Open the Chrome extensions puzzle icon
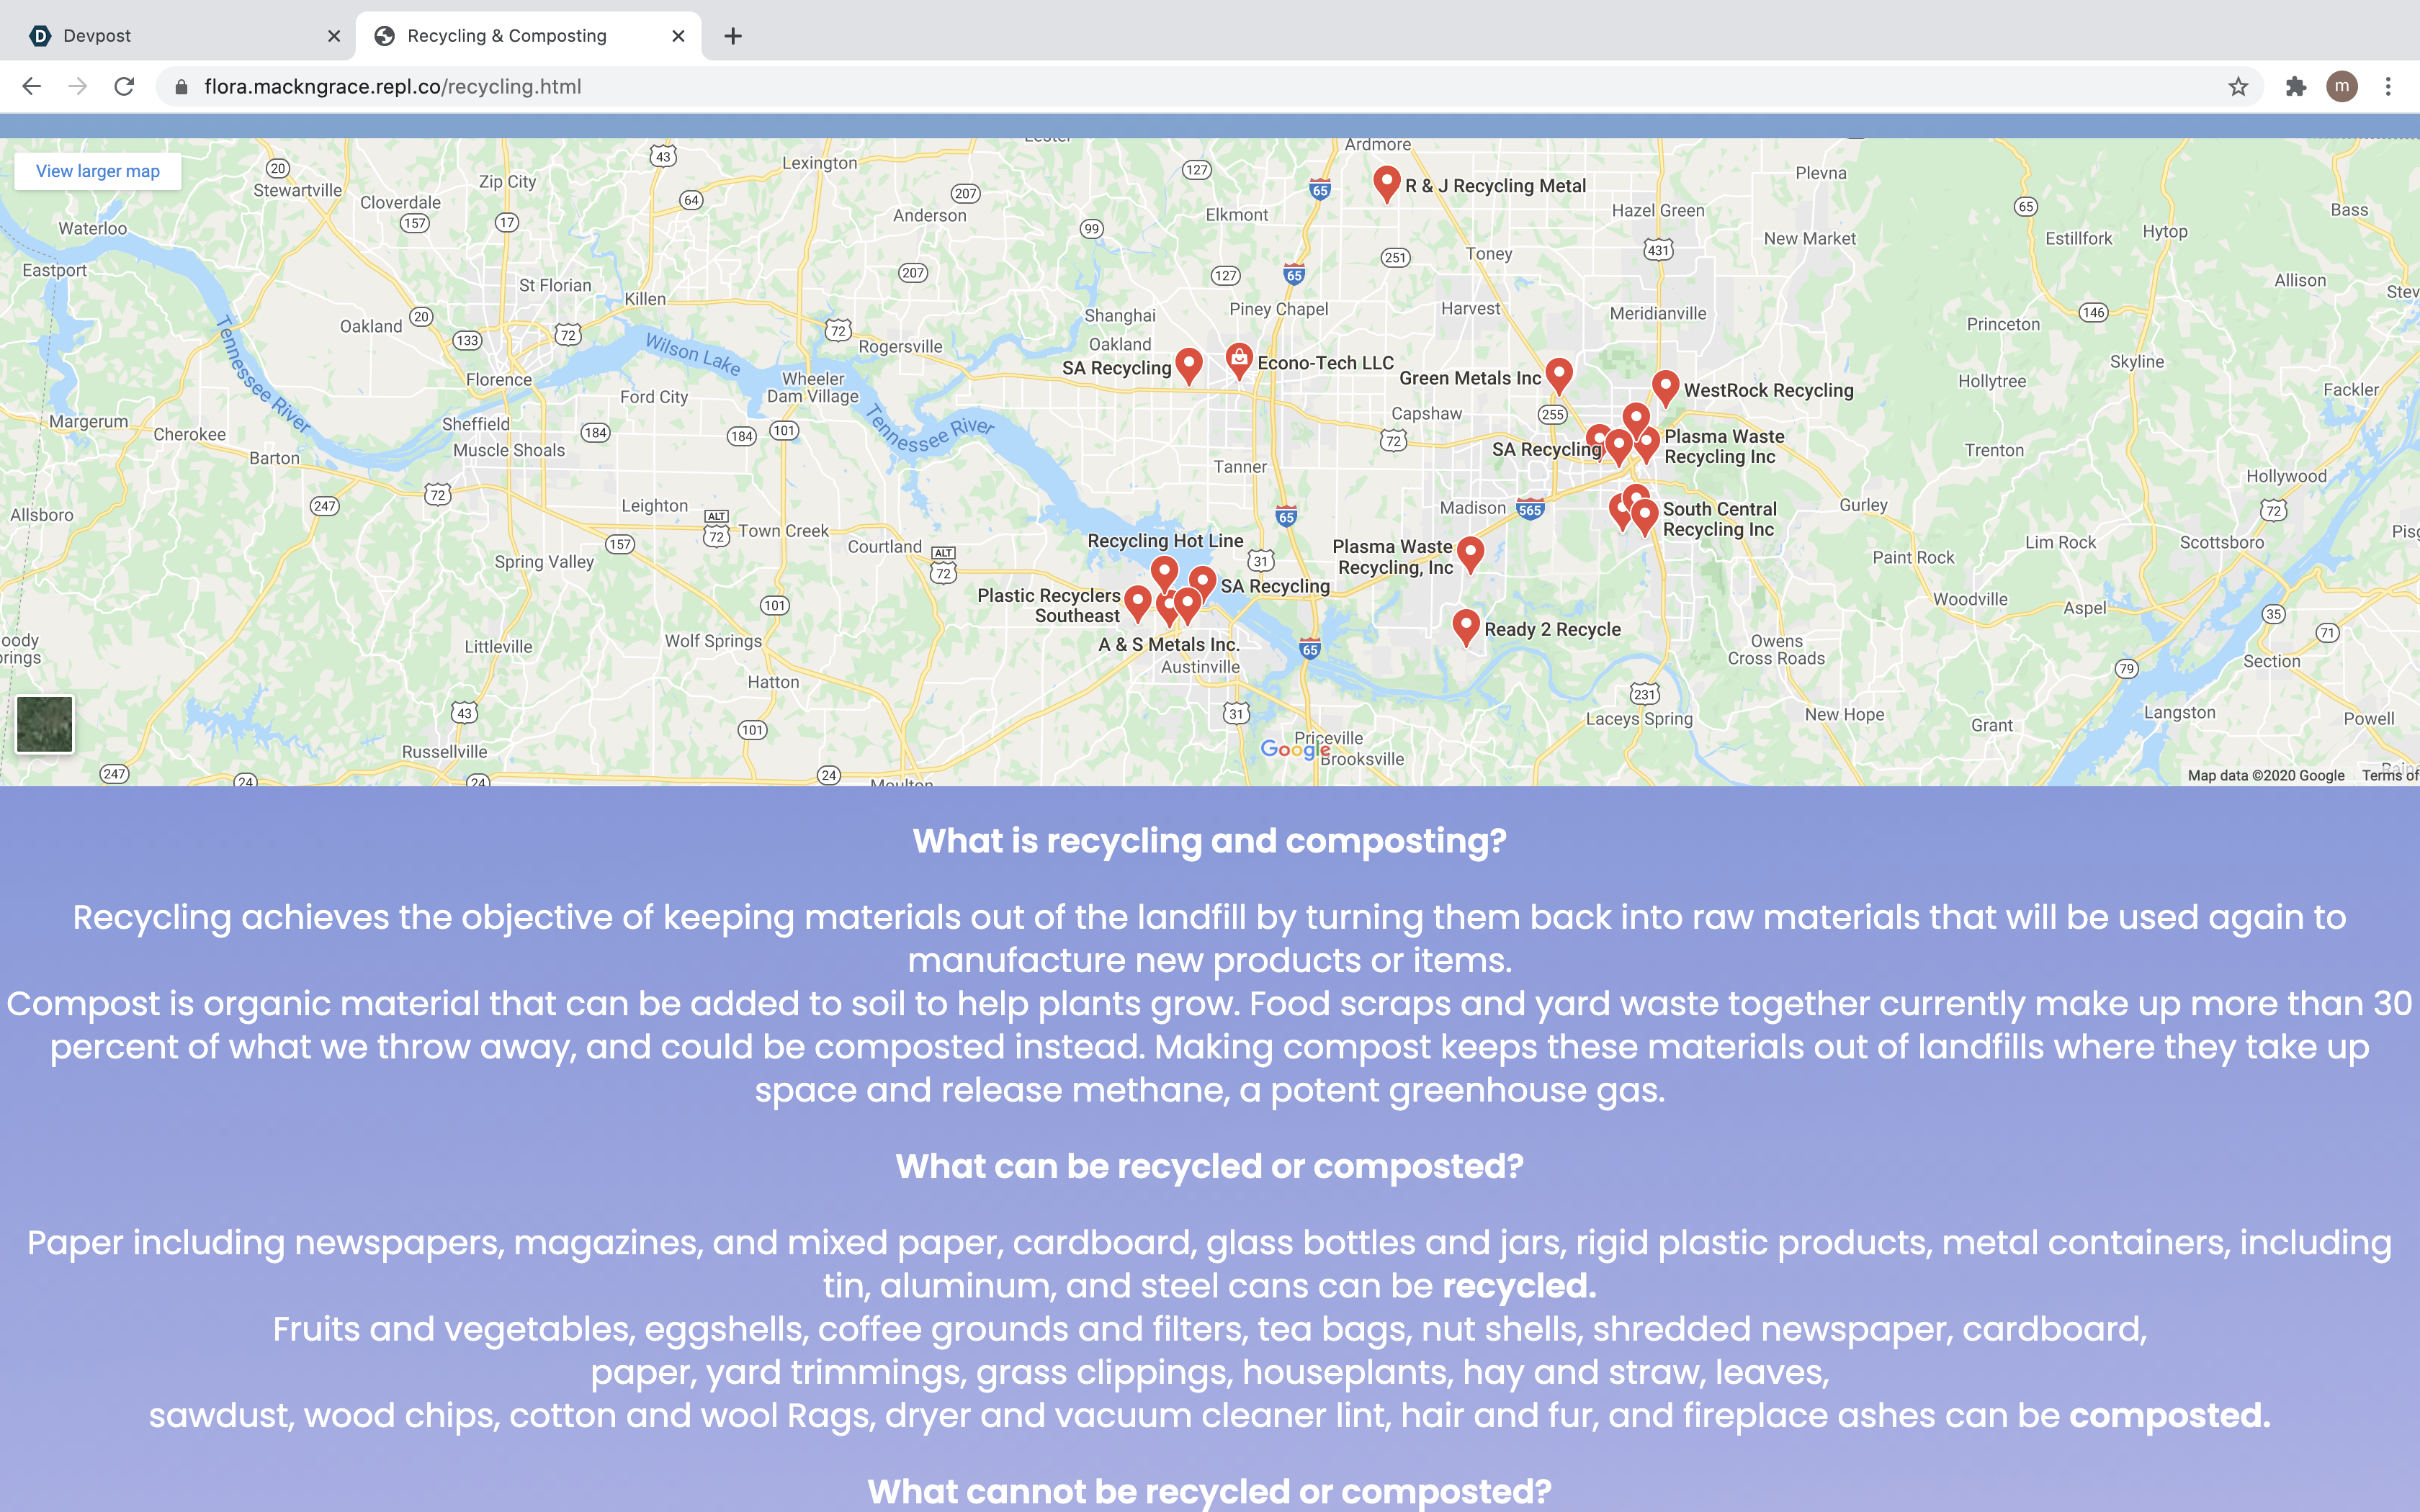This screenshot has height=1512, width=2420. (x=2295, y=87)
